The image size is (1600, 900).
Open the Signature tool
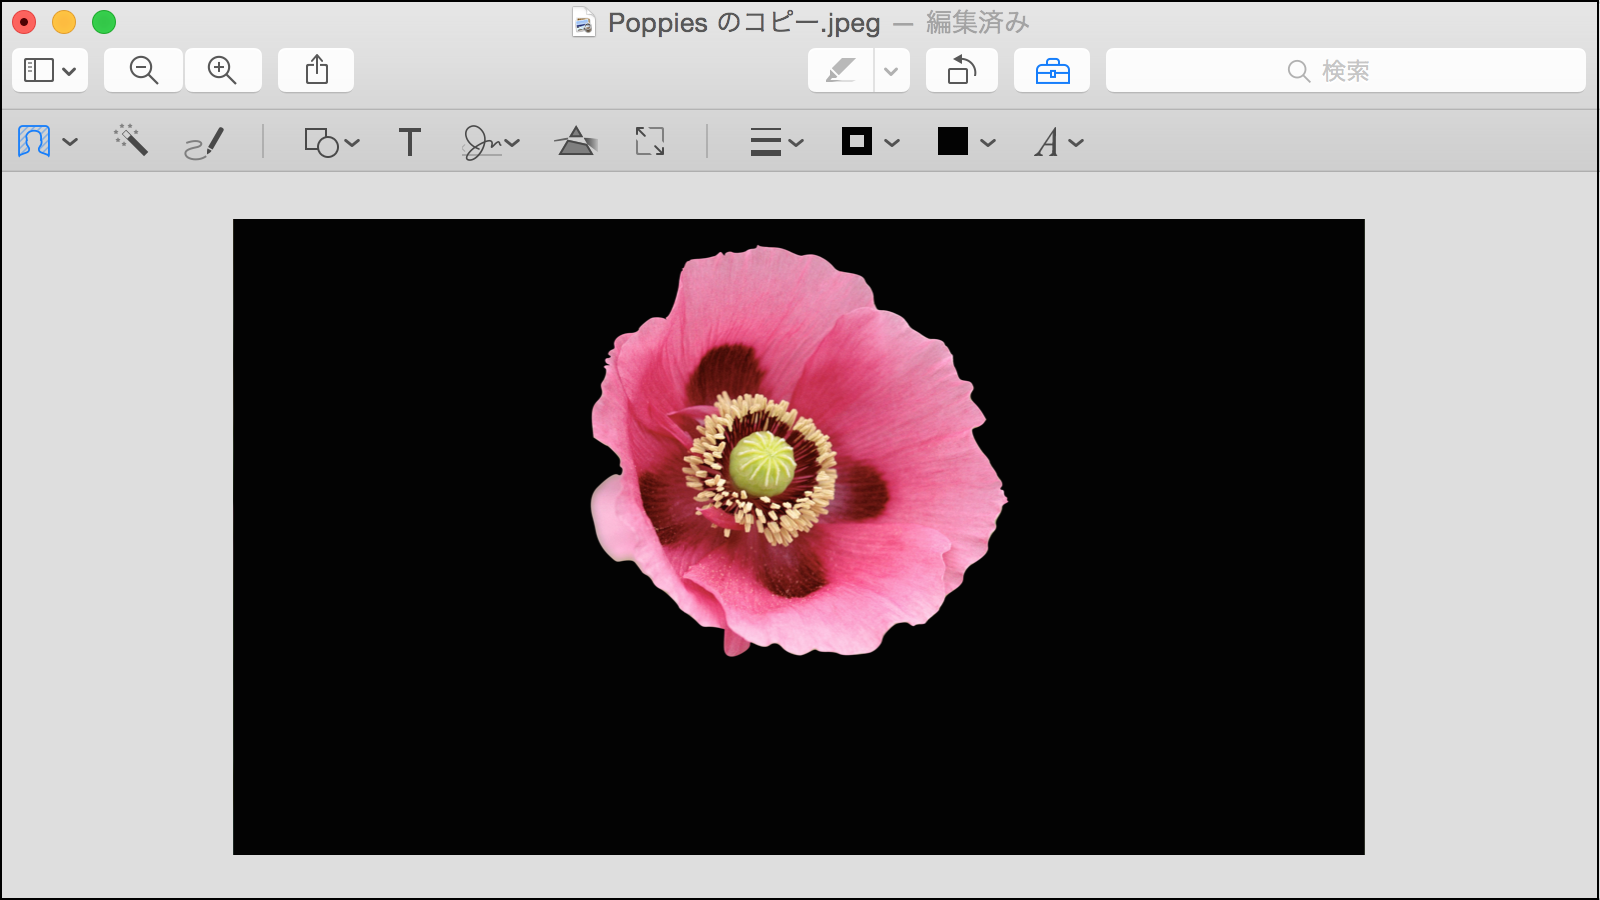[484, 141]
